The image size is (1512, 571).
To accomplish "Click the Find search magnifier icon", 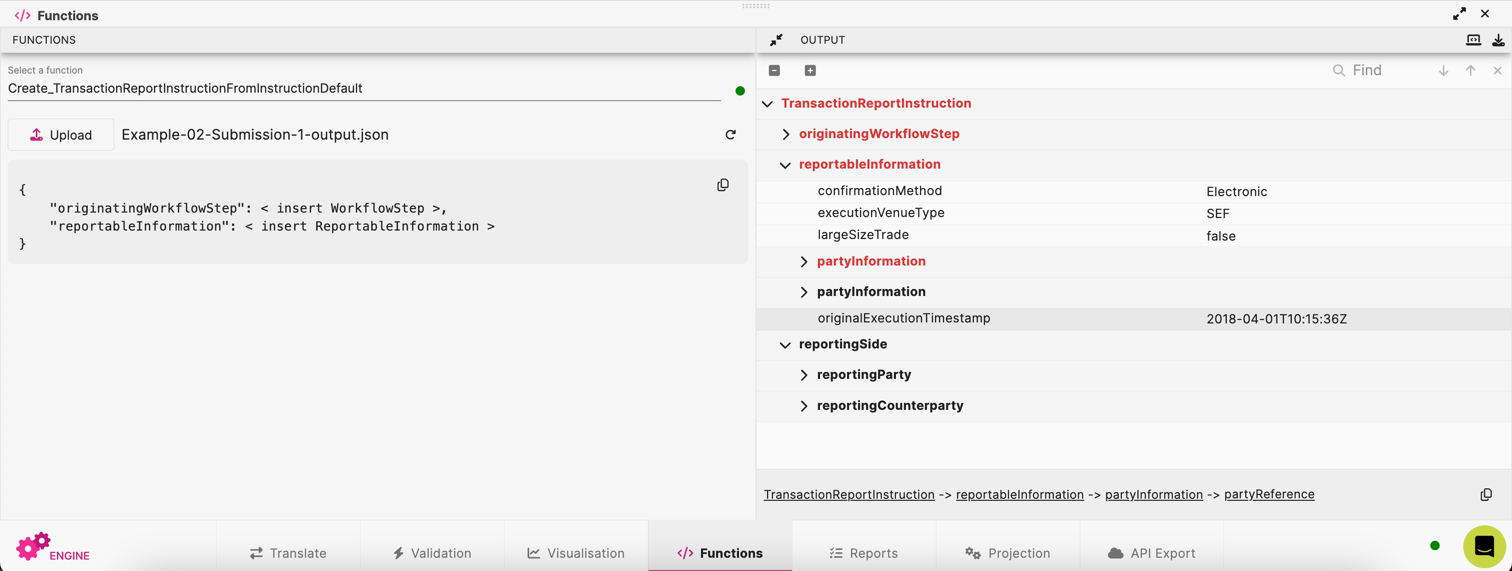I will tap(1338, 71).
